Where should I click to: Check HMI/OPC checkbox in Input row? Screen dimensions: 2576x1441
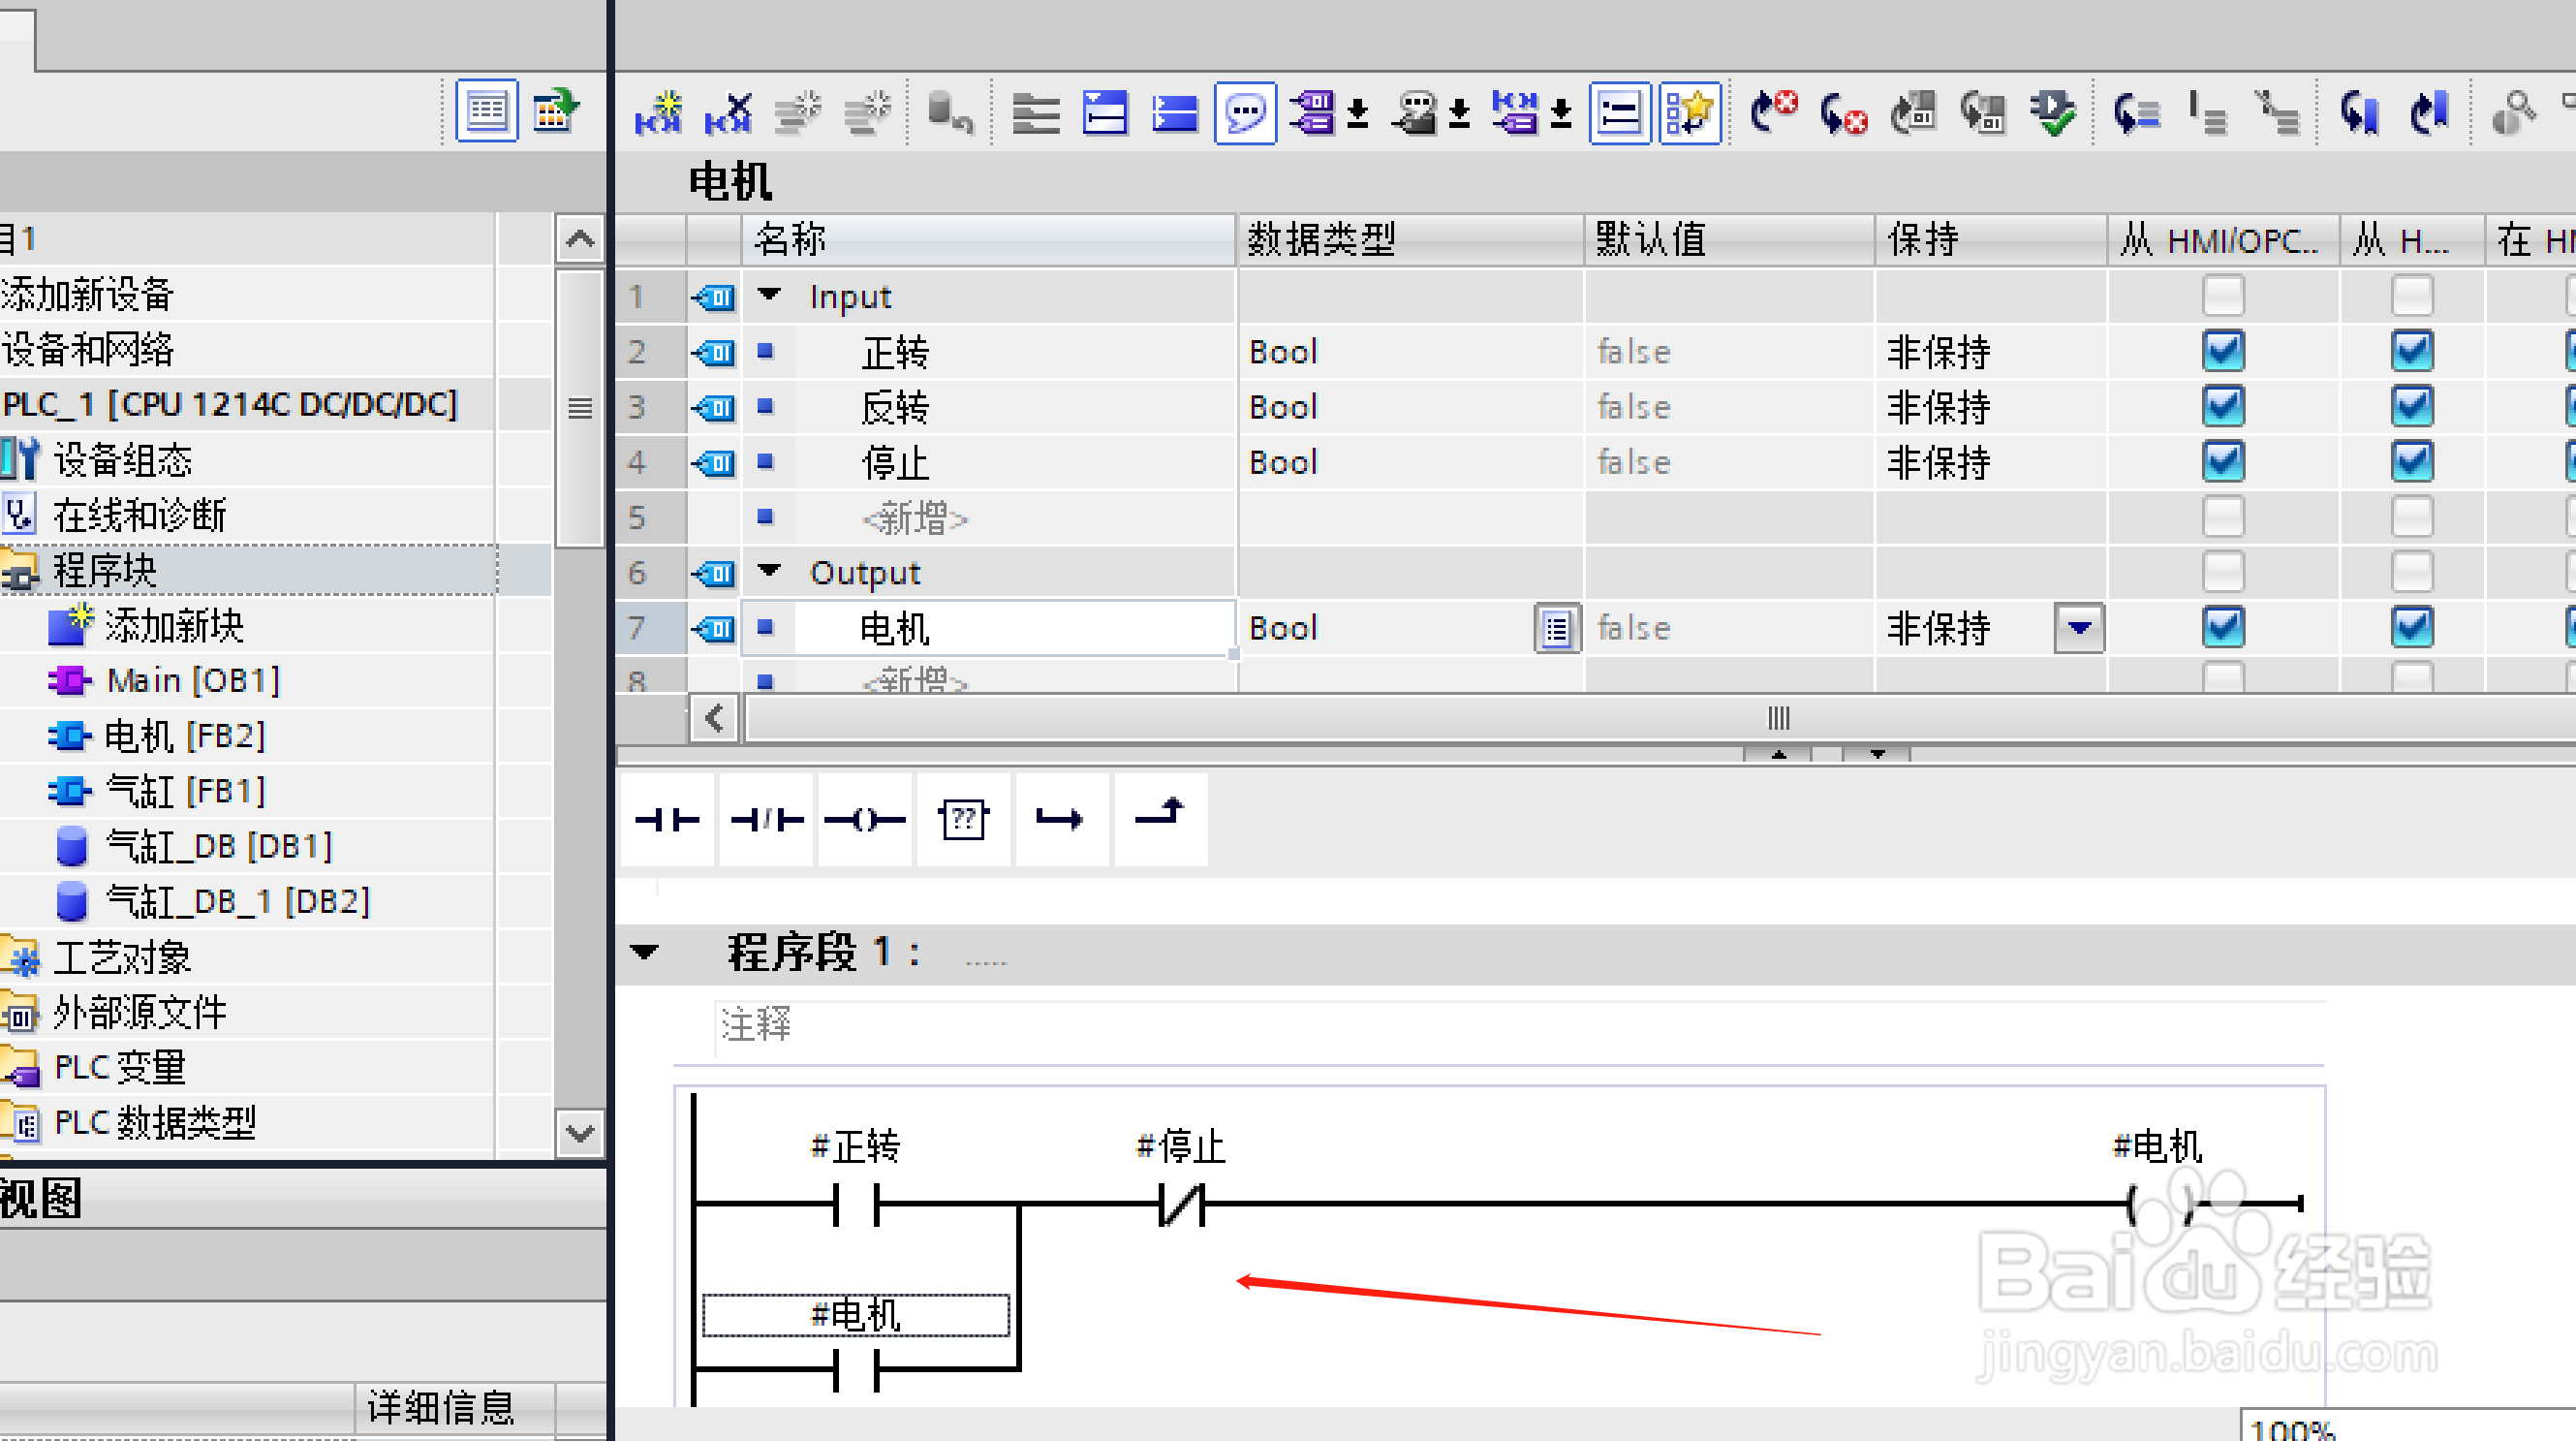(2223, 296)
